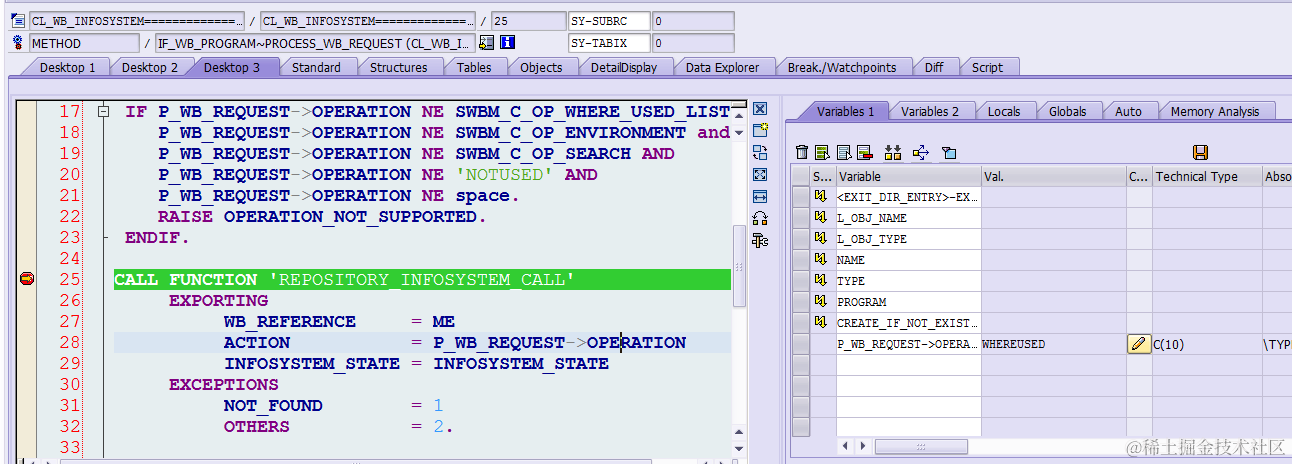Viewport: 1292px width, 464px height.
Task: Click the highlighted CALL FUNCTION line 25
Action: (x=422, y=280)
